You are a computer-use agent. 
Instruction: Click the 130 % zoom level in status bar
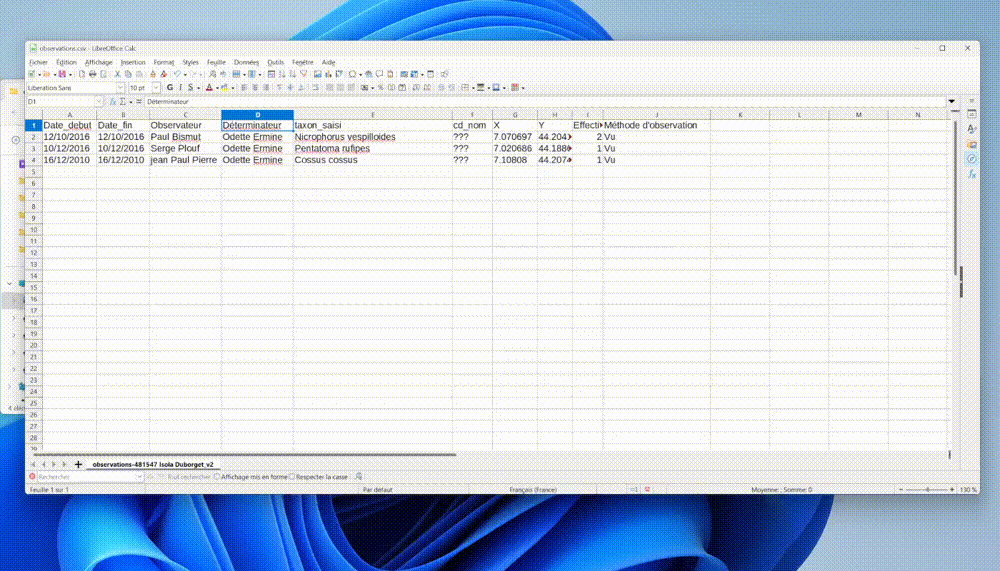pyautogui.click(x=968, y=489)
